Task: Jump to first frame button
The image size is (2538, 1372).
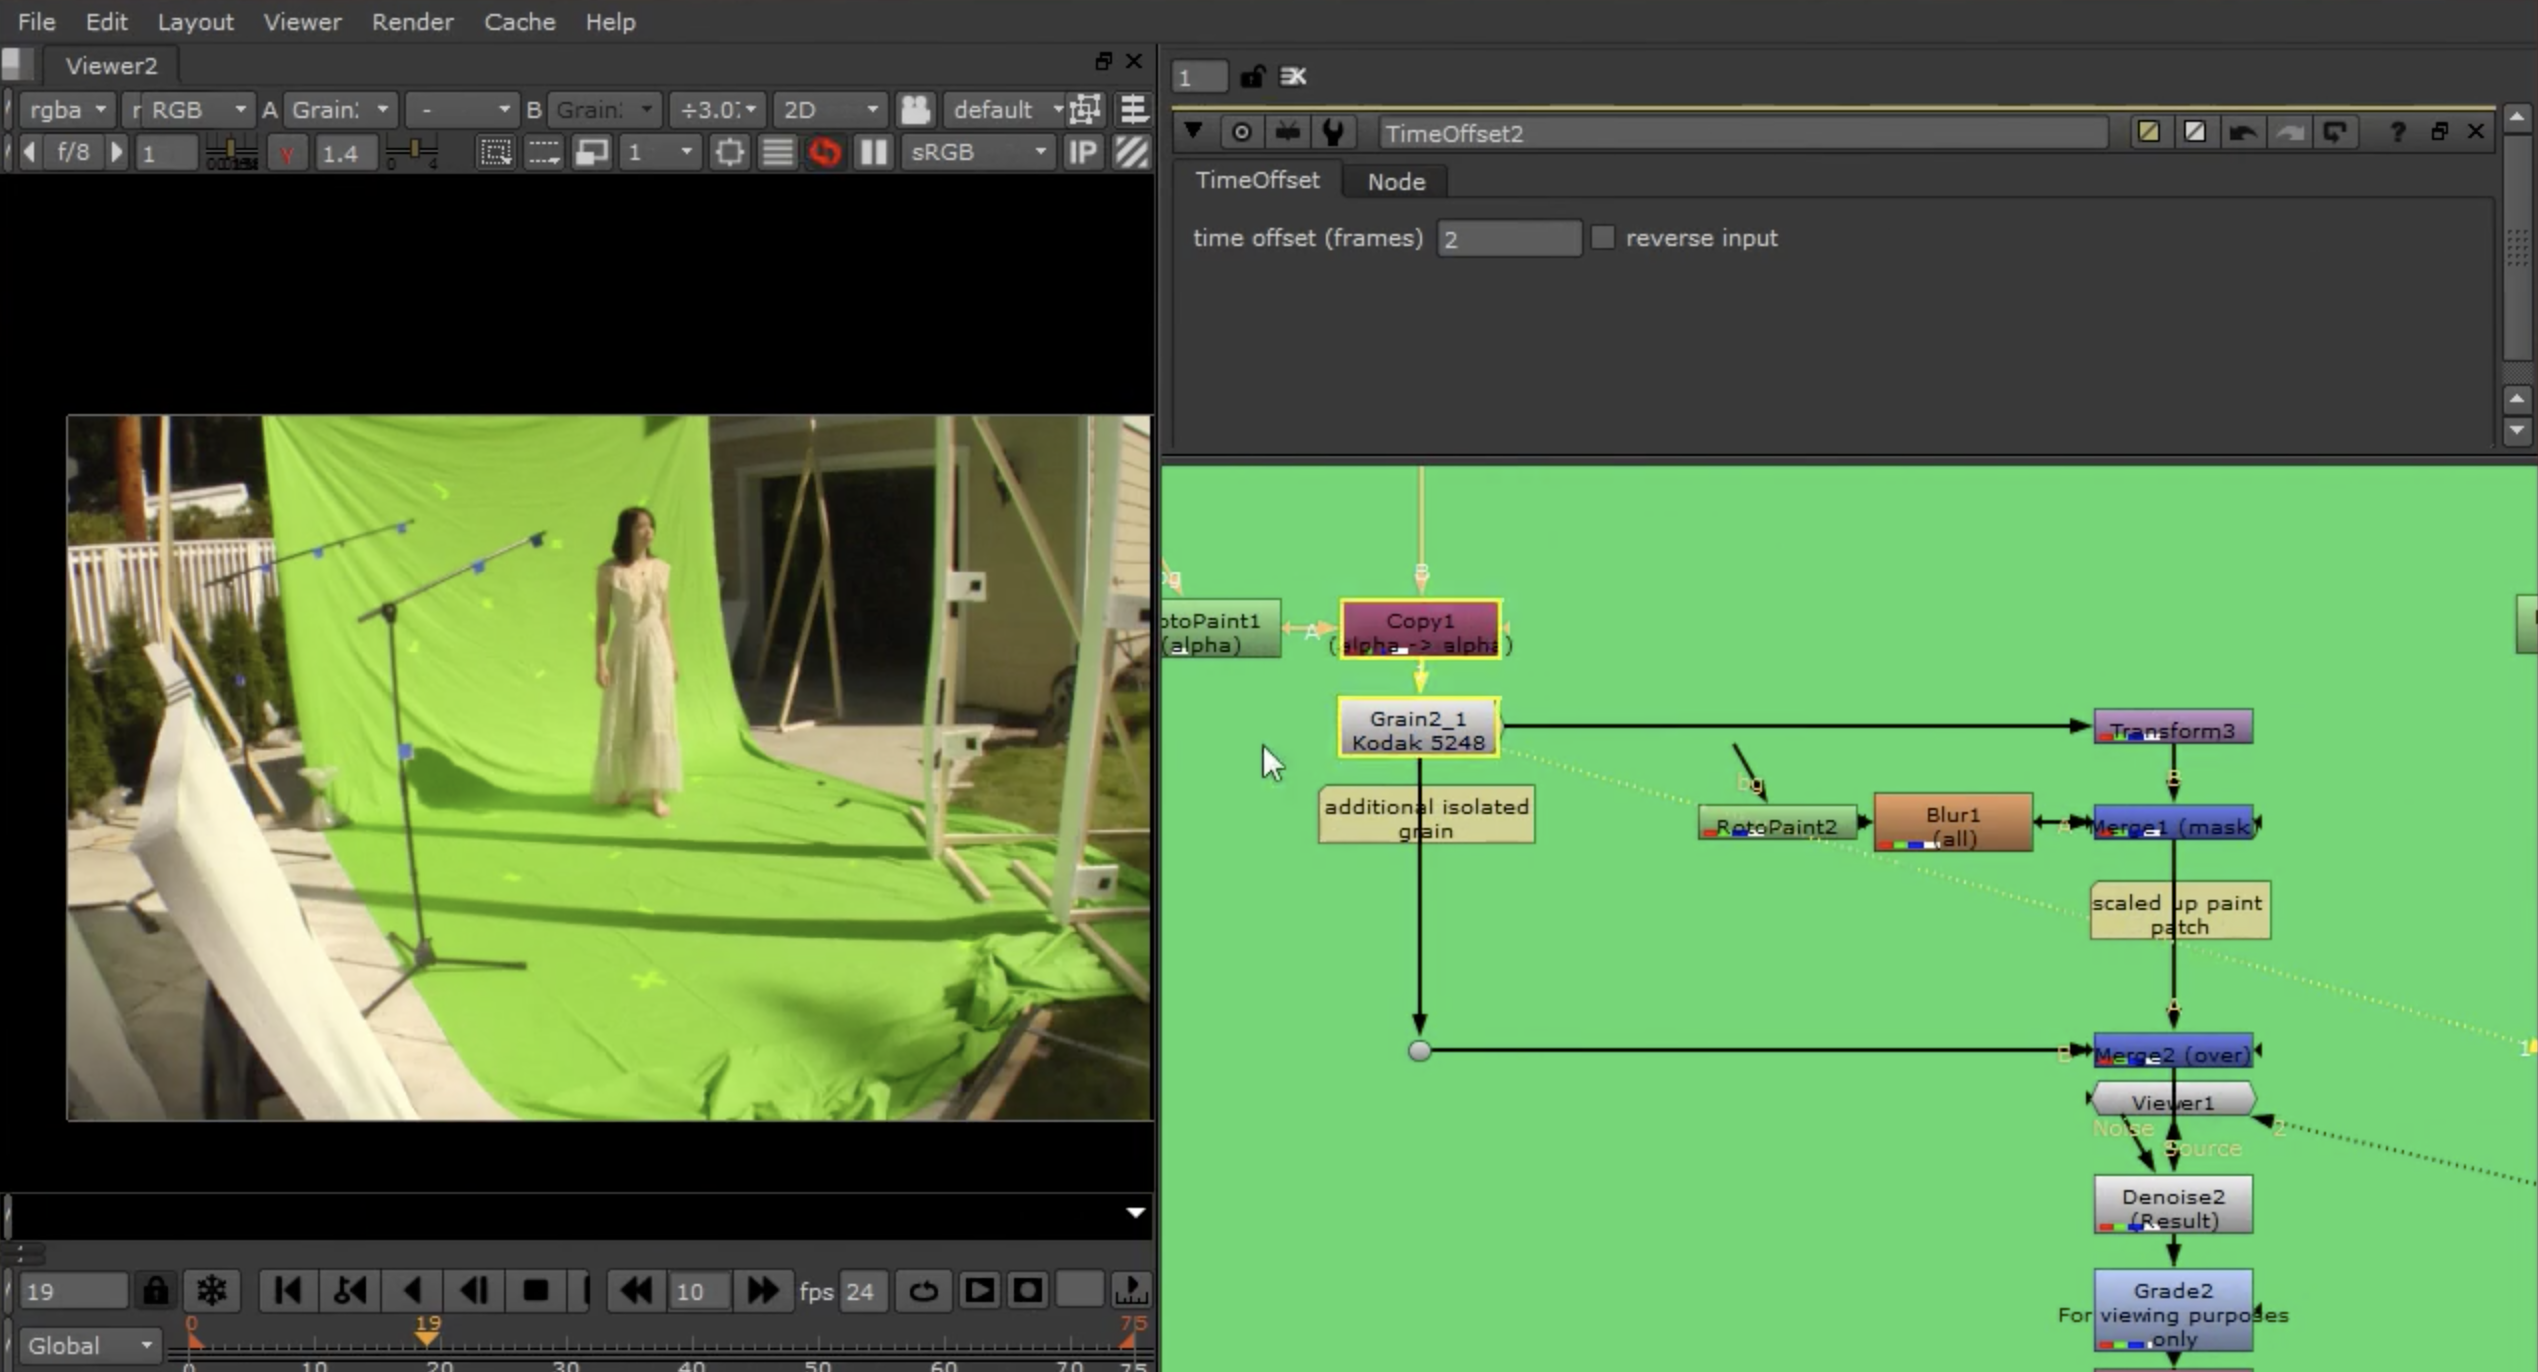Action: point(287,1291)
